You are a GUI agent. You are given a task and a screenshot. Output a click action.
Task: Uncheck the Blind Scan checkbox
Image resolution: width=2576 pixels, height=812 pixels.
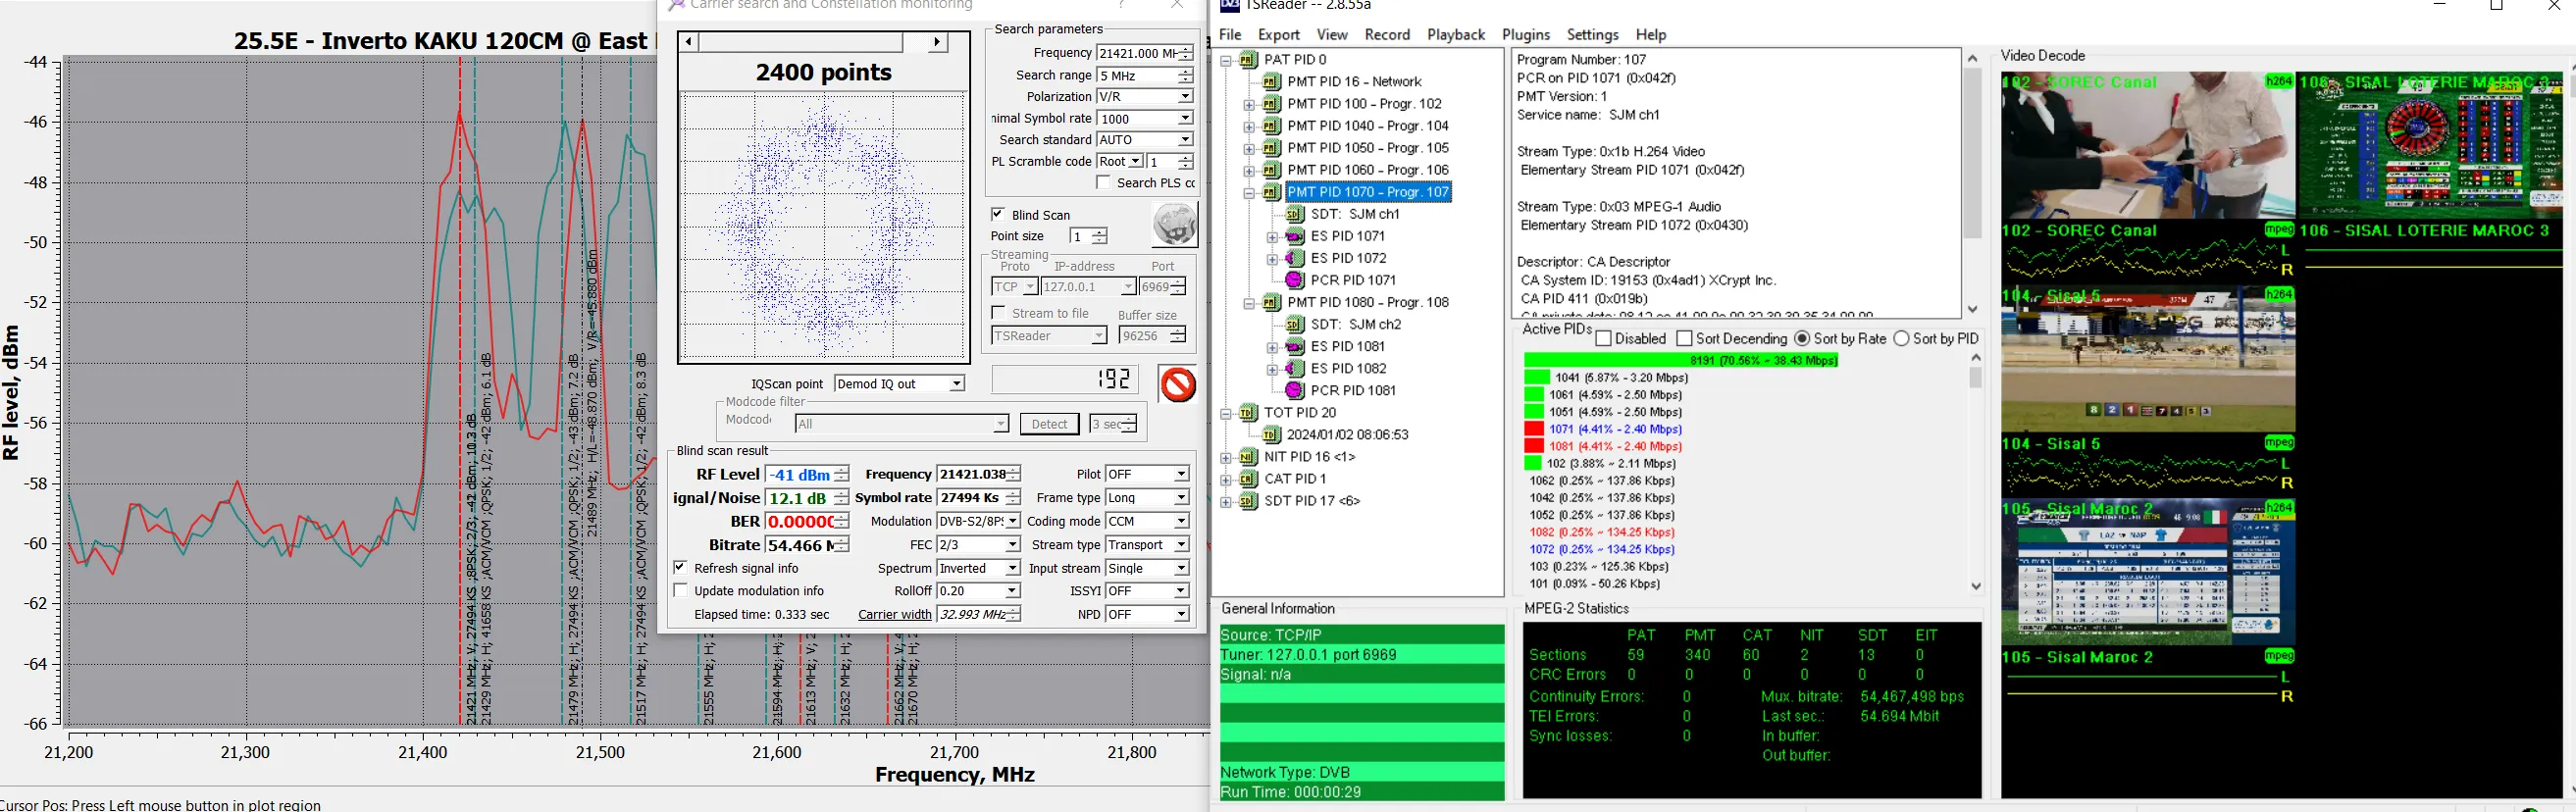(x=998, y=215)
